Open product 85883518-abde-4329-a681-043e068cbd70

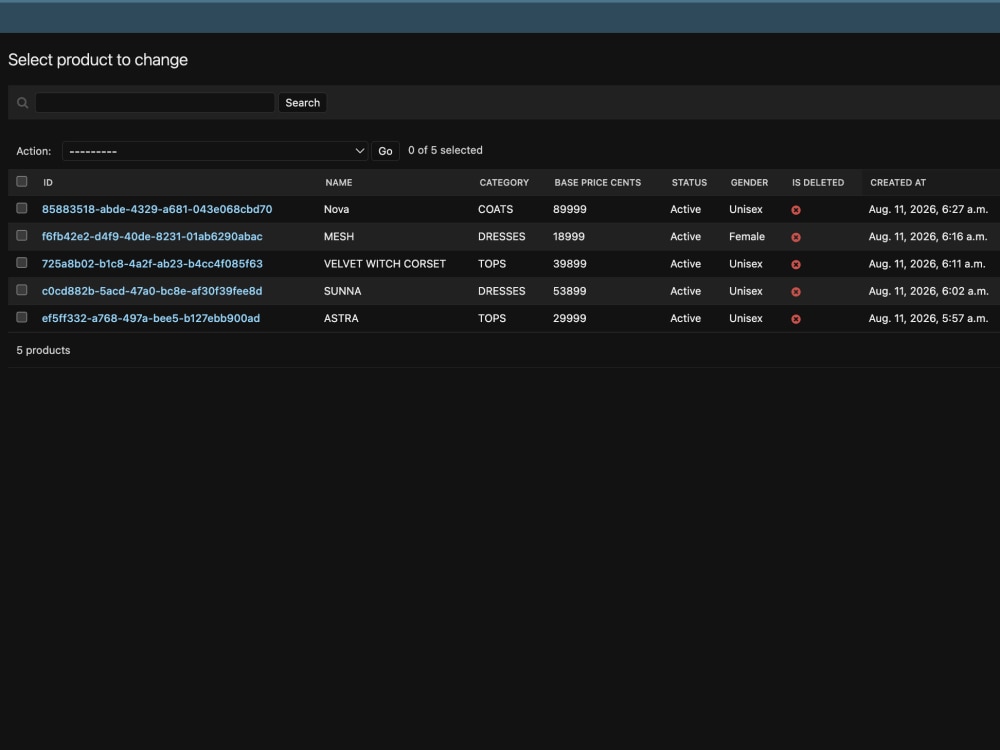(x=157, y=209)
